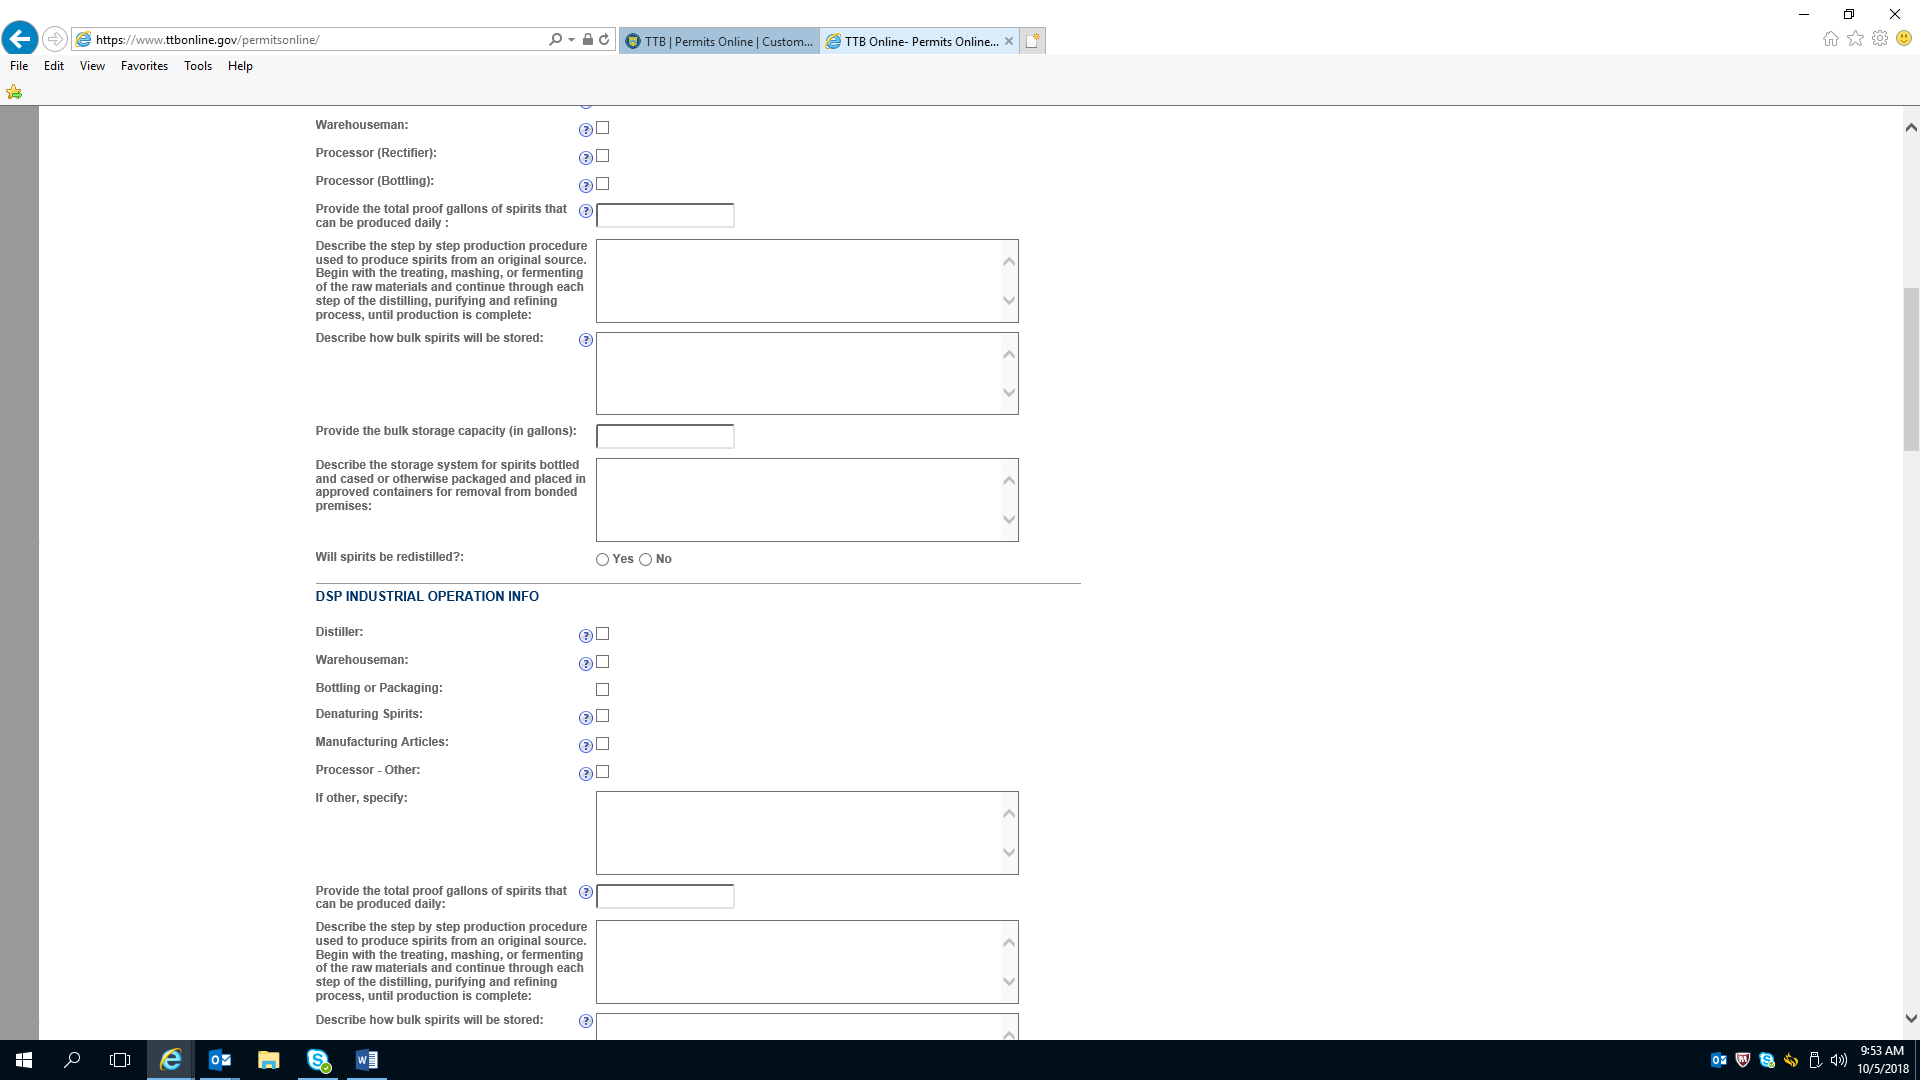Enable the Bottling or Packaging checkbox
This screenshot has width=1920, height=1080.
tap(602, 690)
